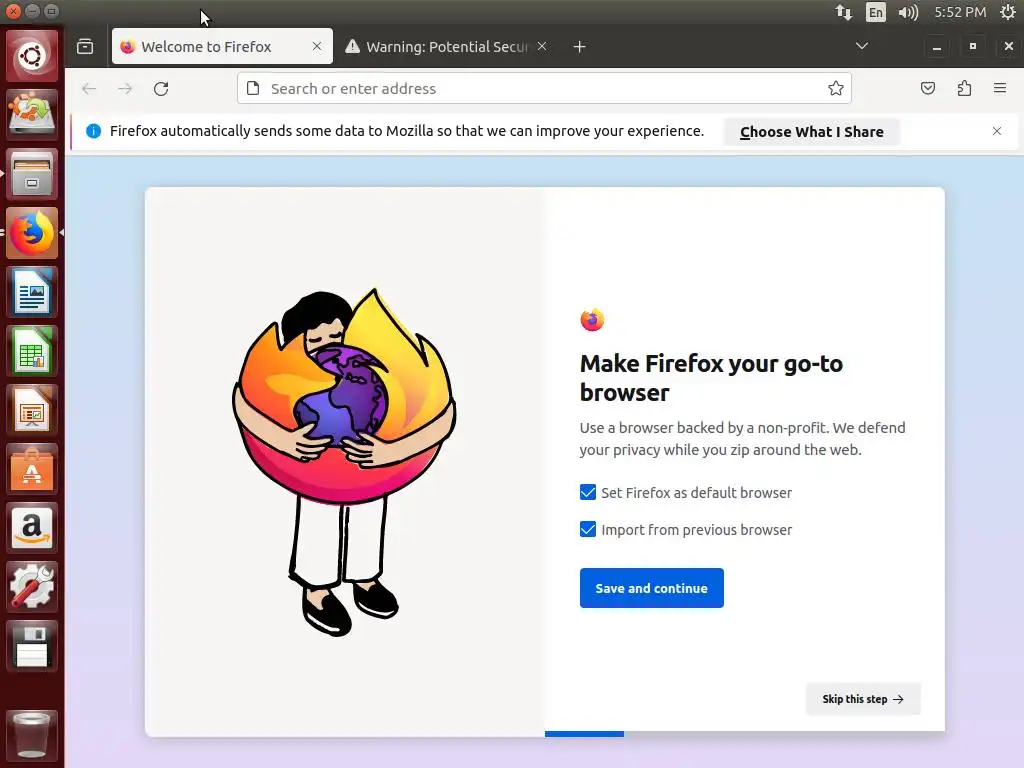The height and width of the screenshot is (768, 1024).
Task: Click the Choose What I Share button
Action: [x=812, y=132]
